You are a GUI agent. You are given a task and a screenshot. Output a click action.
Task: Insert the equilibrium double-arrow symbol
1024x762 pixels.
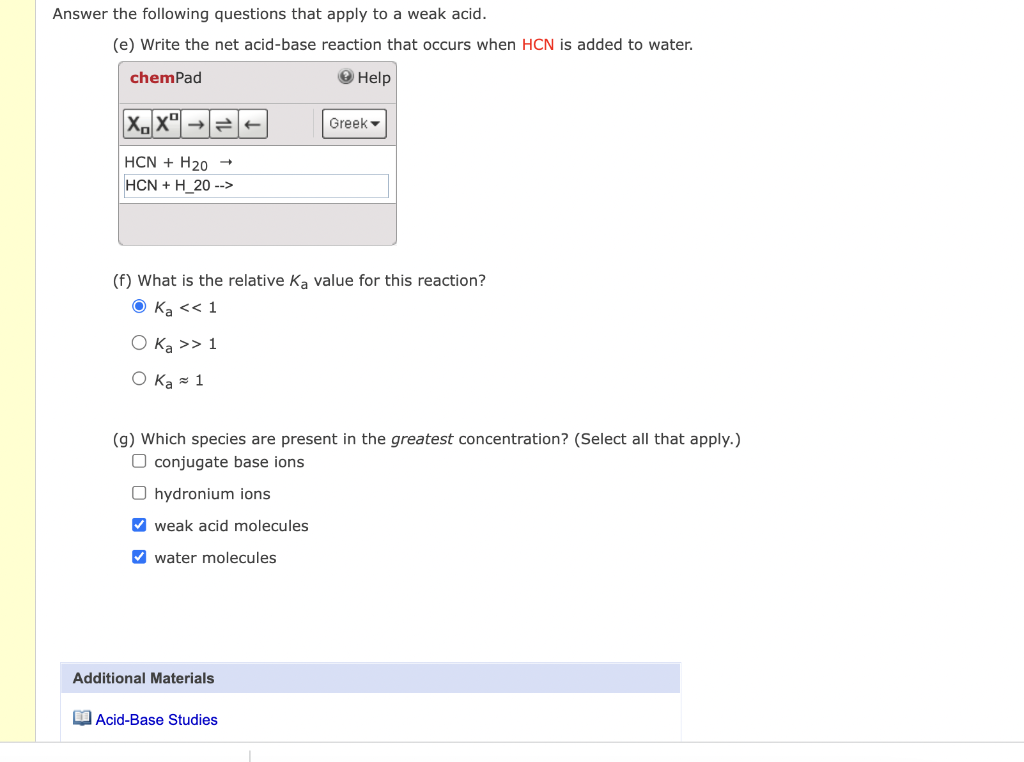pos(222,124)
